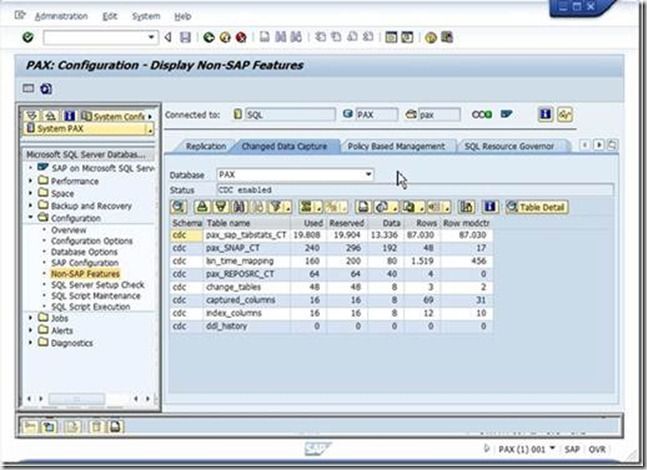
Task: Open the Help menu
Action: point(182,16)
